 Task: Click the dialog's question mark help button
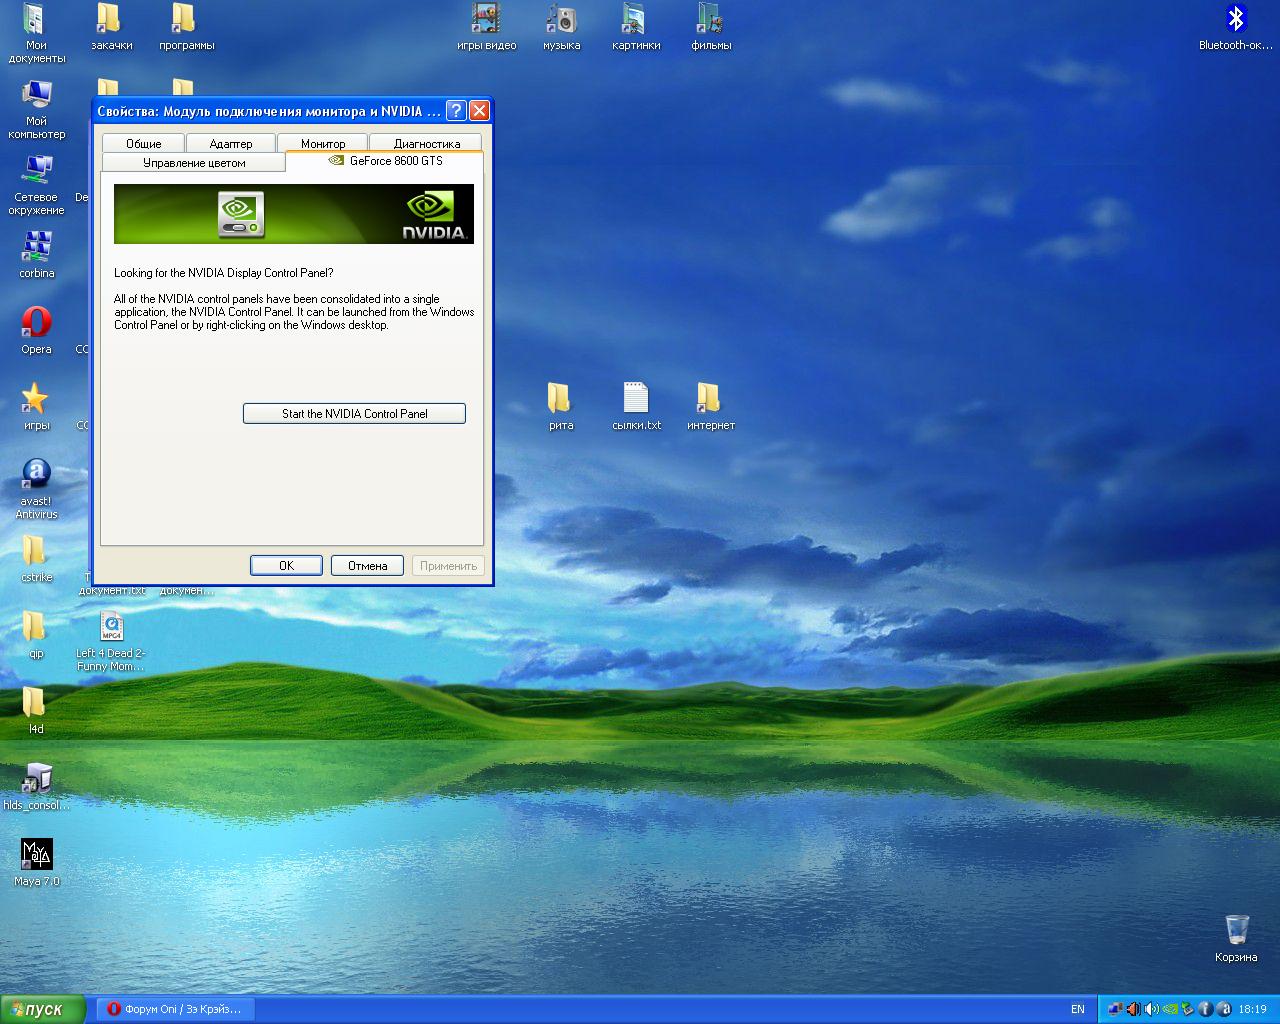(455, 111)
